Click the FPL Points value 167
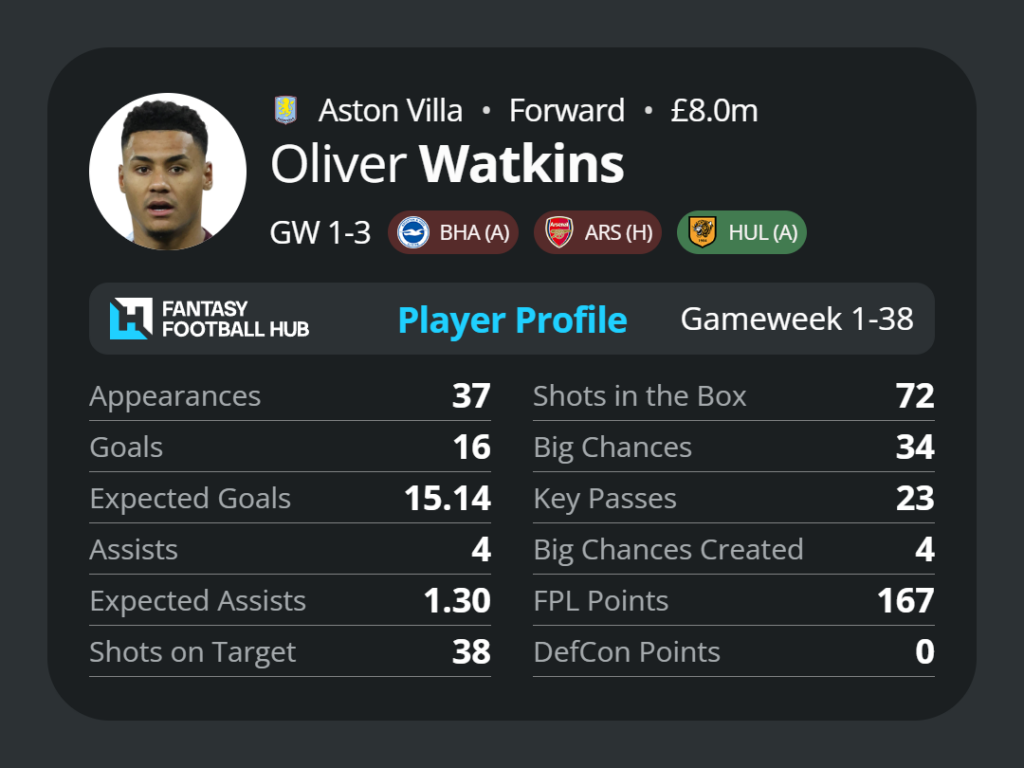The width and height of the screenshot is (1024, 768). click(x=905, y=601)
